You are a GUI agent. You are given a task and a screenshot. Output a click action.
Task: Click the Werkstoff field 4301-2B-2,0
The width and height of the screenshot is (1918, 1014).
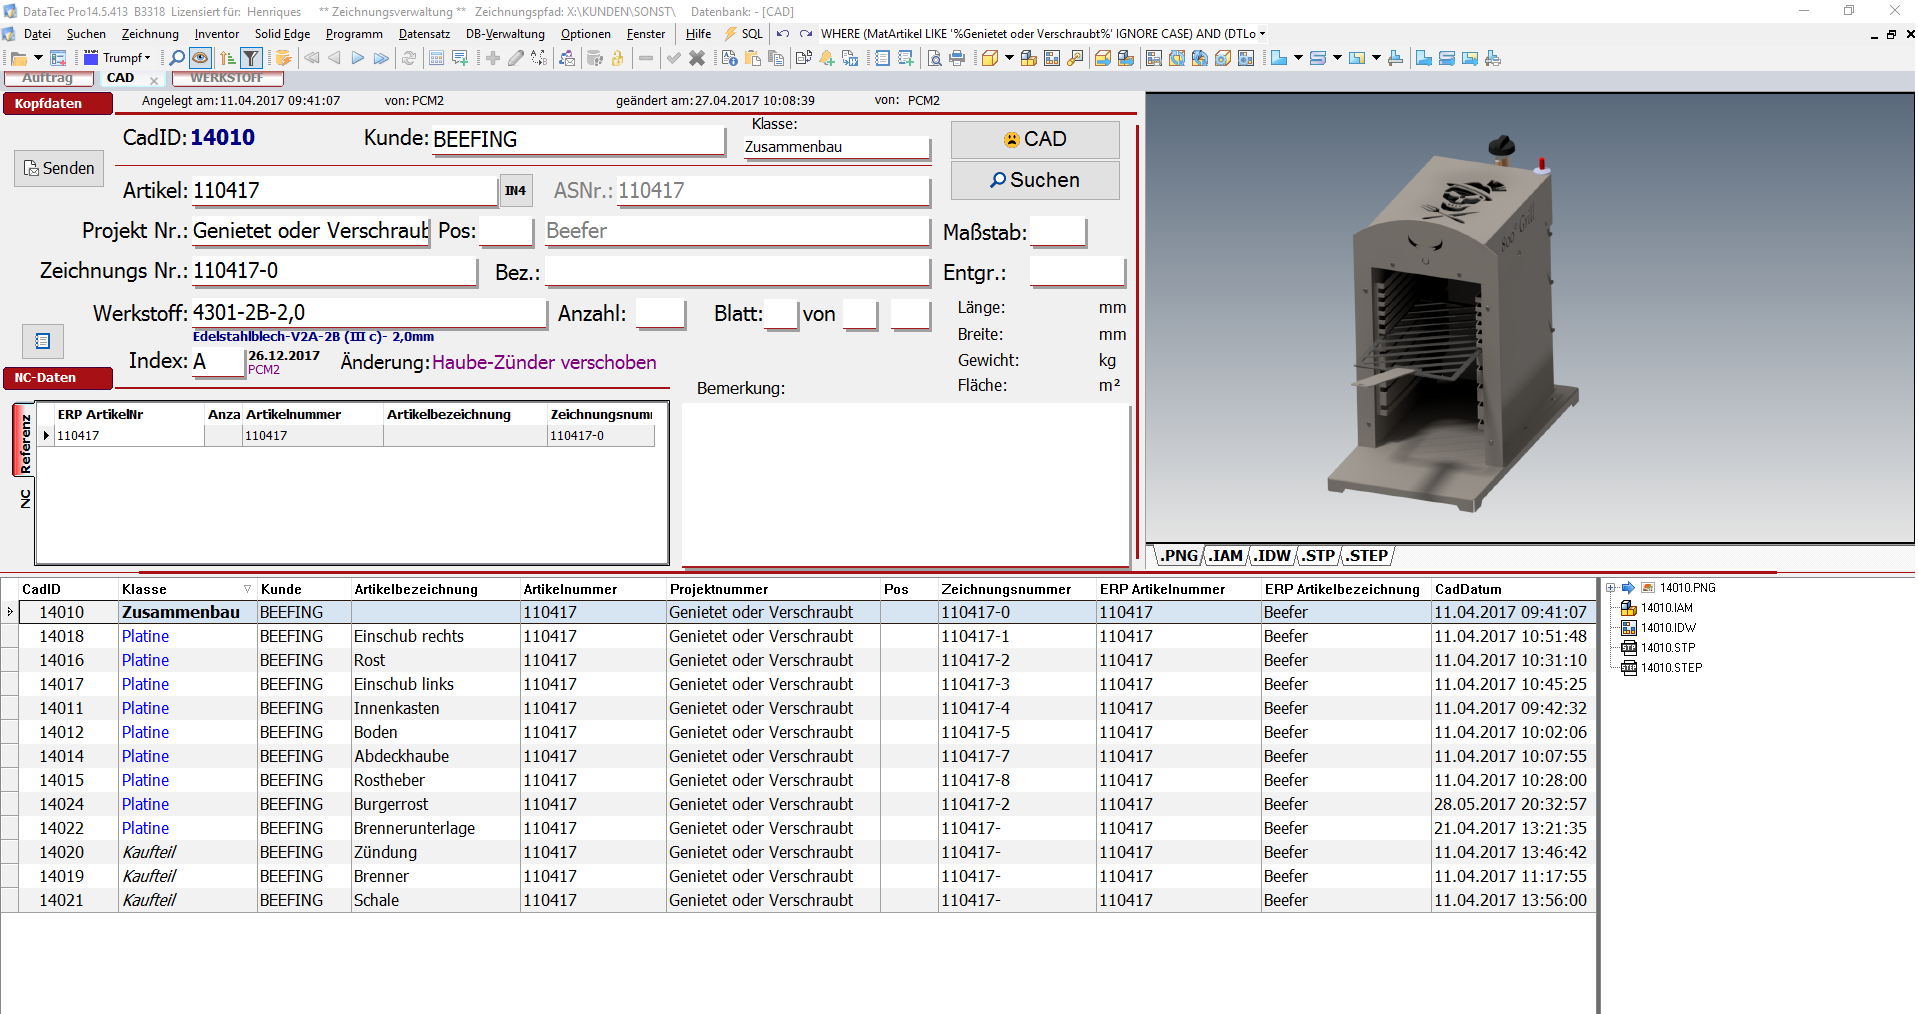coord(368,313)
